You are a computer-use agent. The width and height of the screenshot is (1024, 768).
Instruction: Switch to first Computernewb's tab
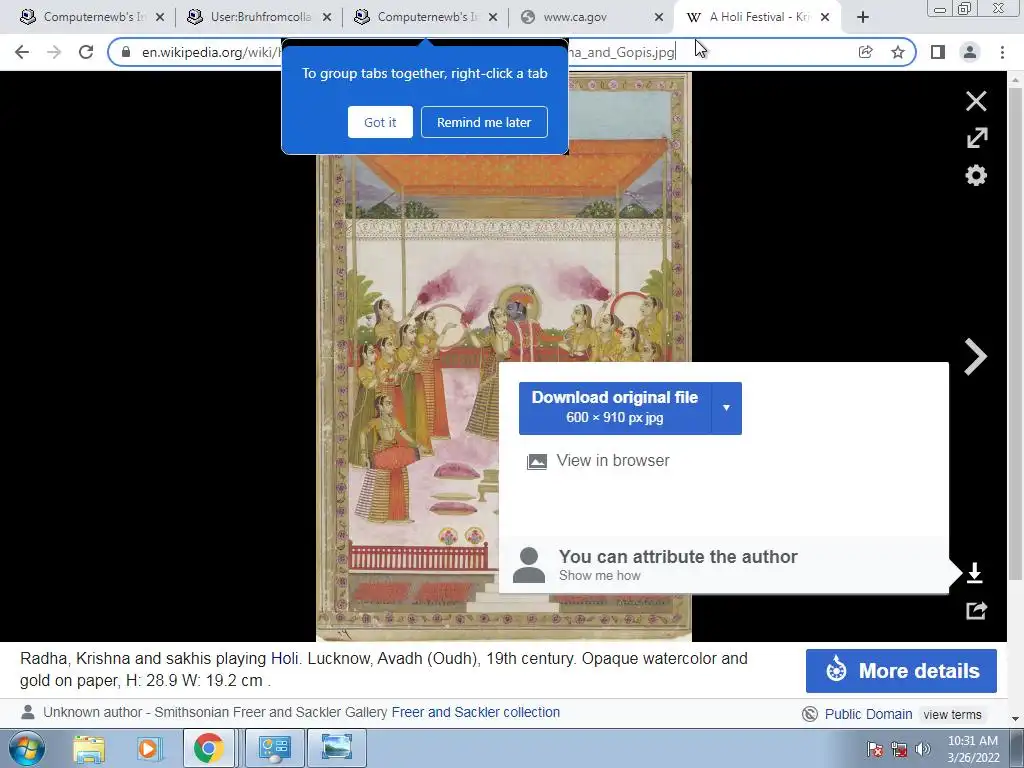point(92,18)
